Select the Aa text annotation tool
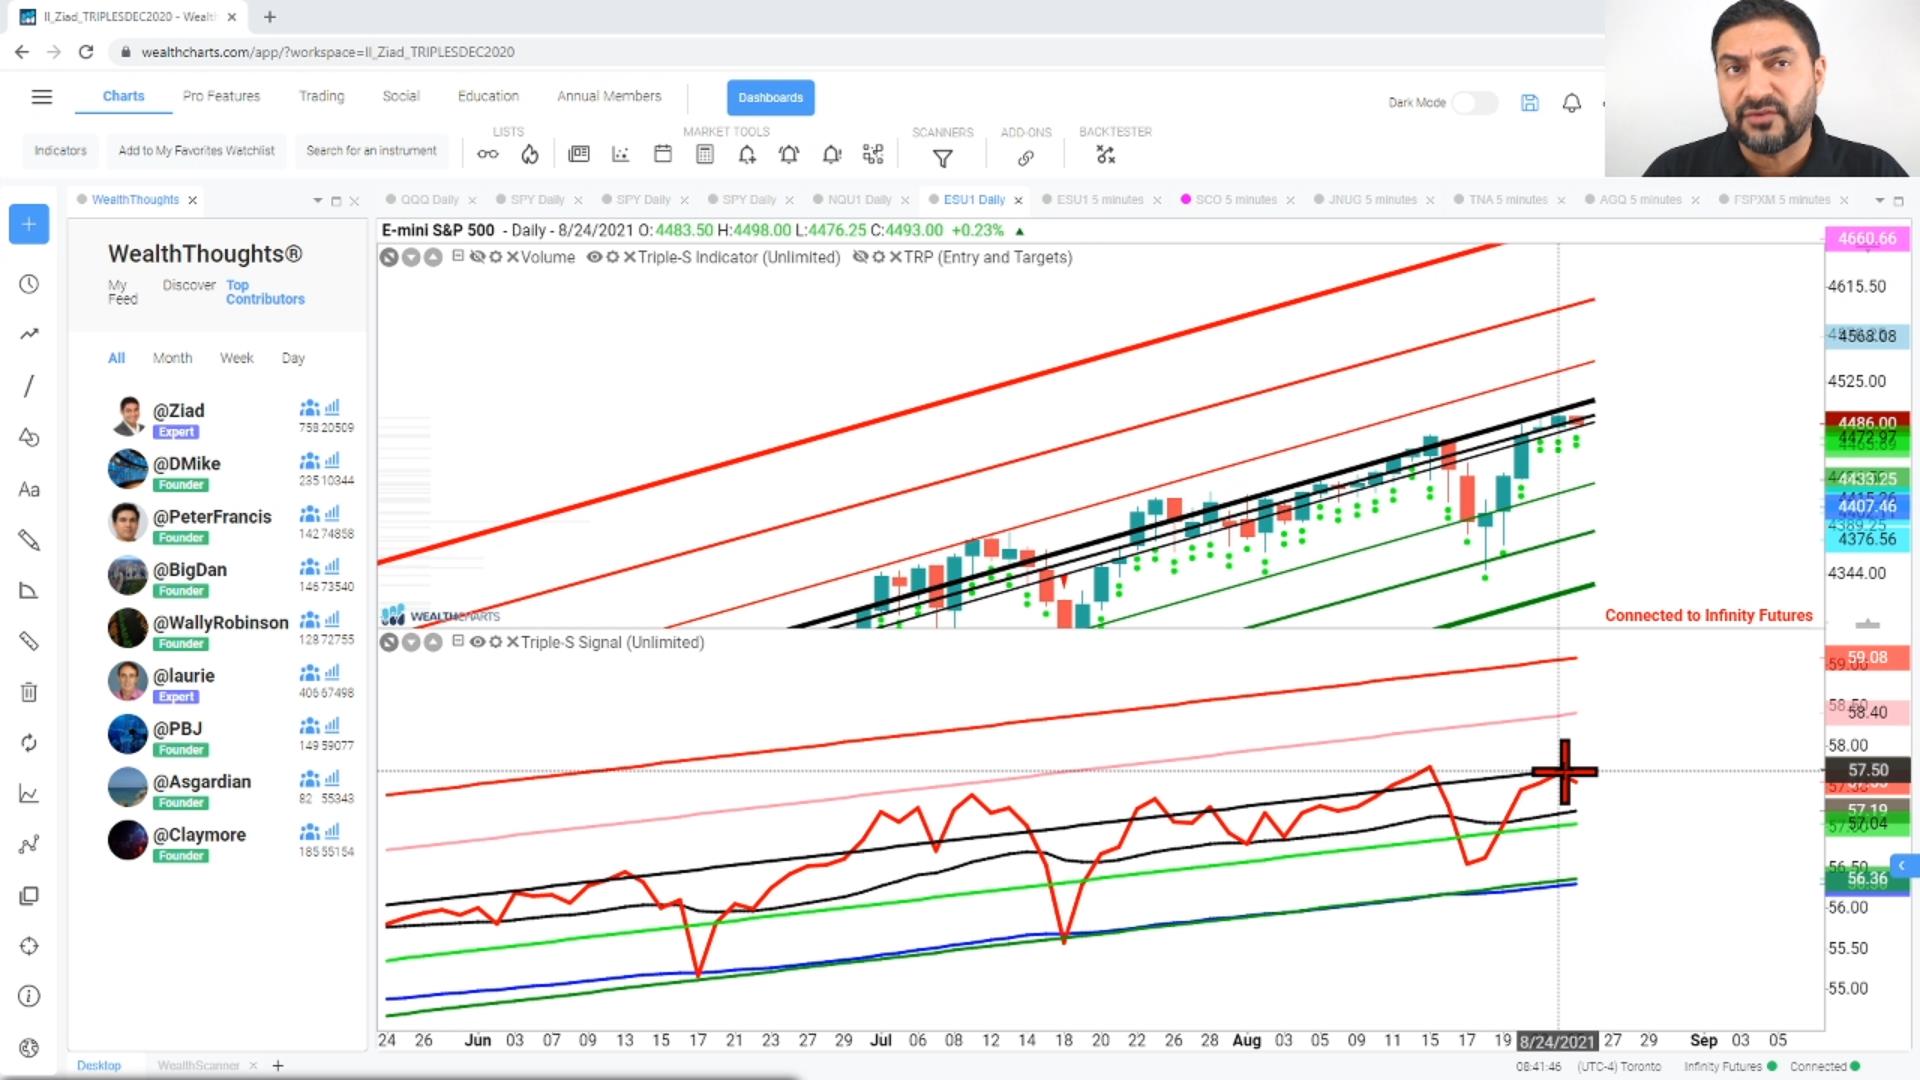This screenshot has height=1080, width=1920. tap(29, 489)
